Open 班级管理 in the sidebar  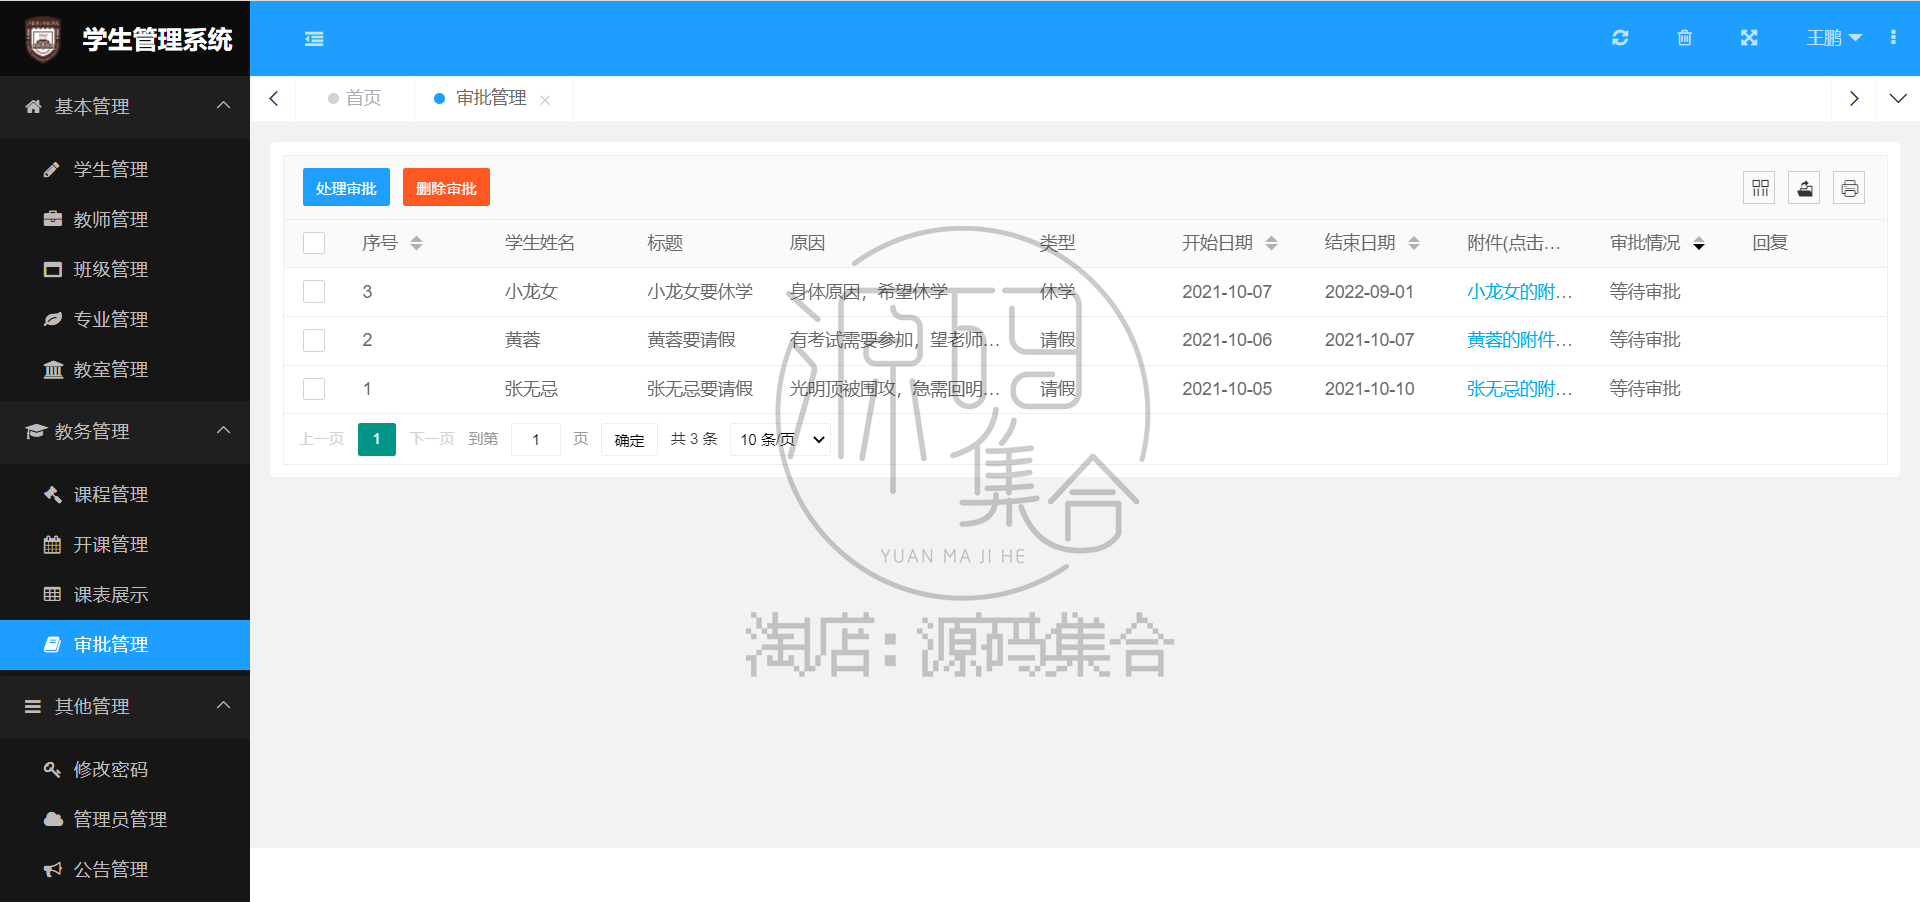125,269
